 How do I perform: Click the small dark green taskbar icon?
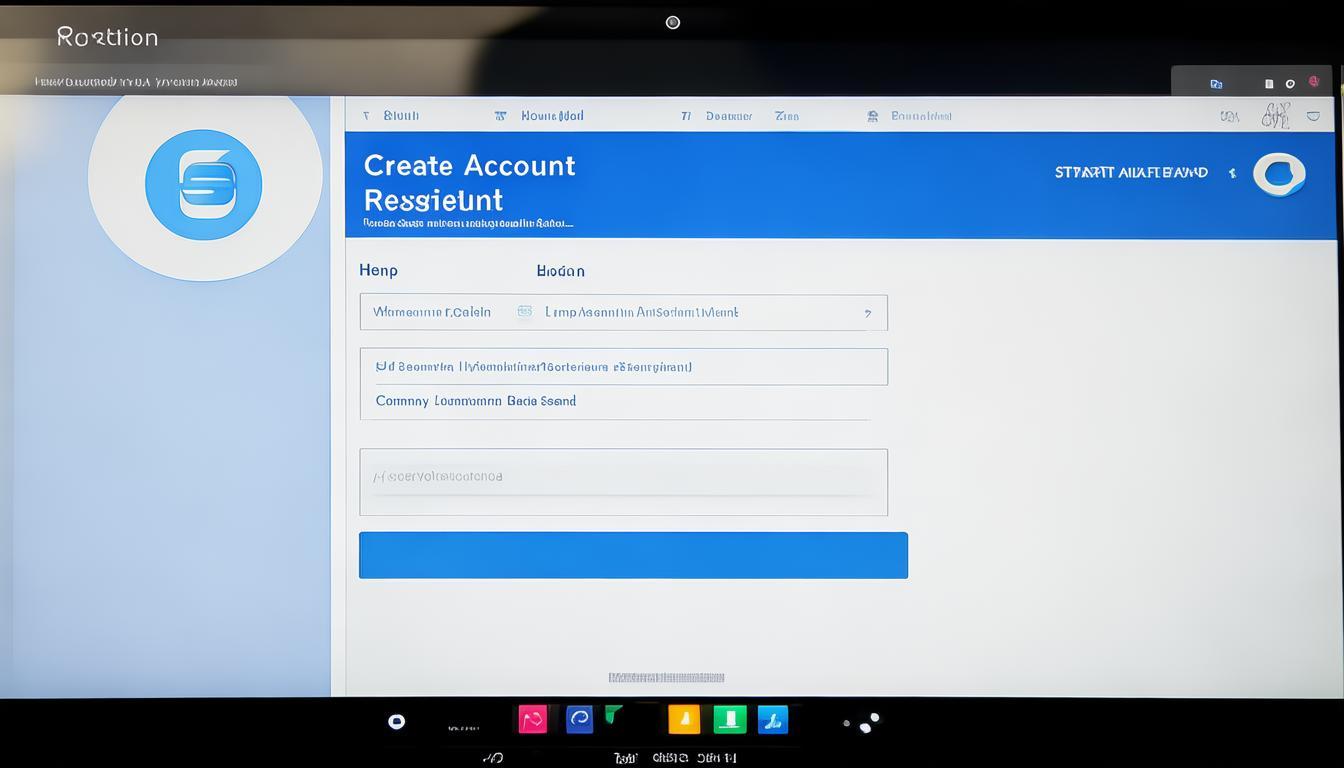click(613, 714)
